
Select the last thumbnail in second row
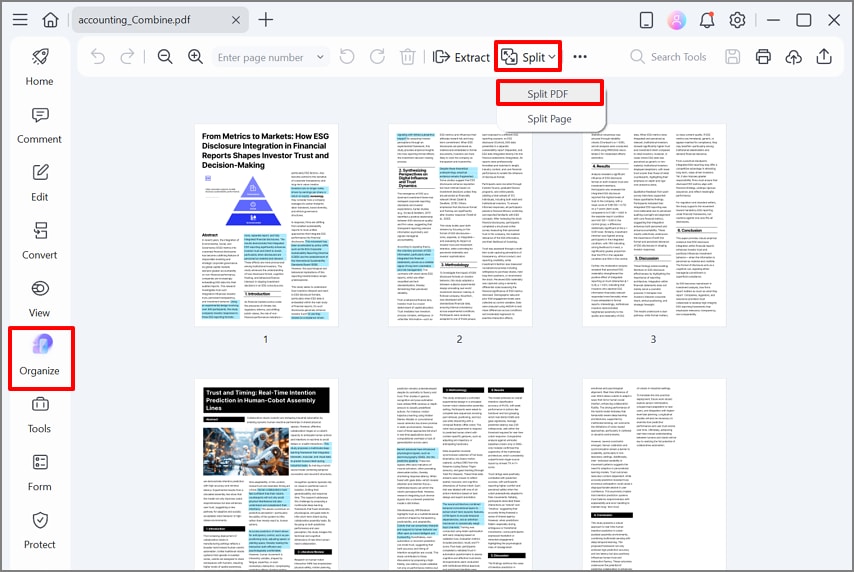tap(654, 474)
